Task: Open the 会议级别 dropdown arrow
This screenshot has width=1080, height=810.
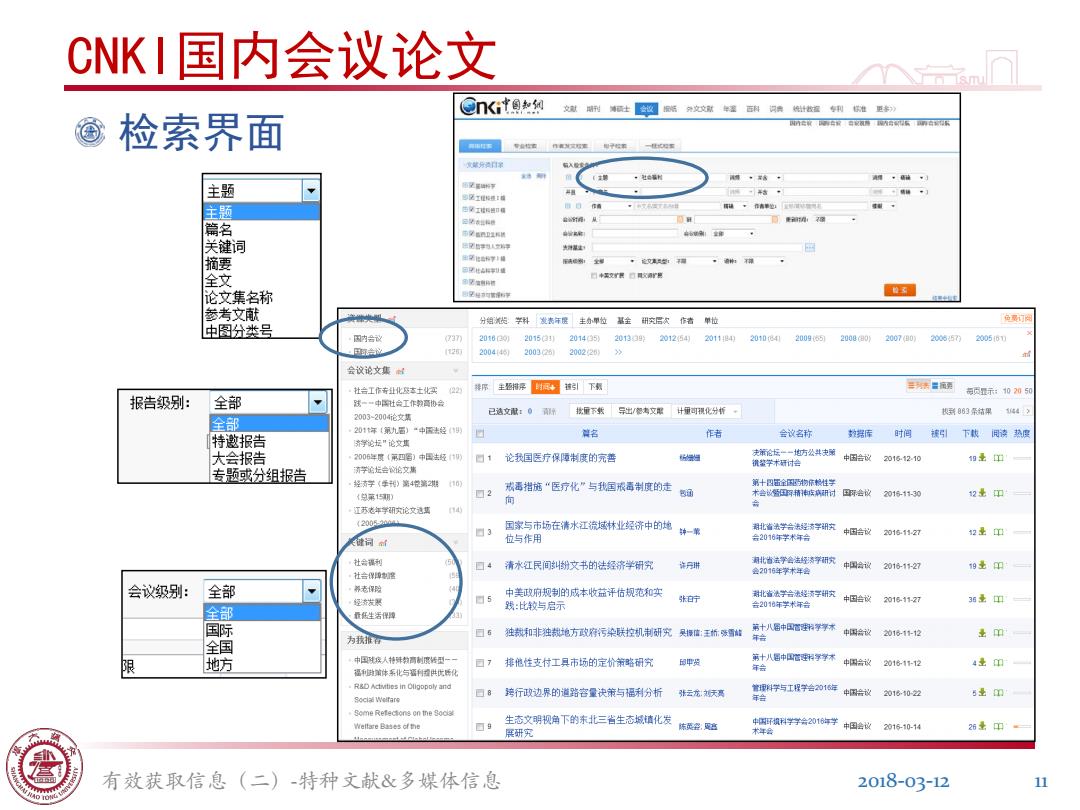Action: click(312, 591)
